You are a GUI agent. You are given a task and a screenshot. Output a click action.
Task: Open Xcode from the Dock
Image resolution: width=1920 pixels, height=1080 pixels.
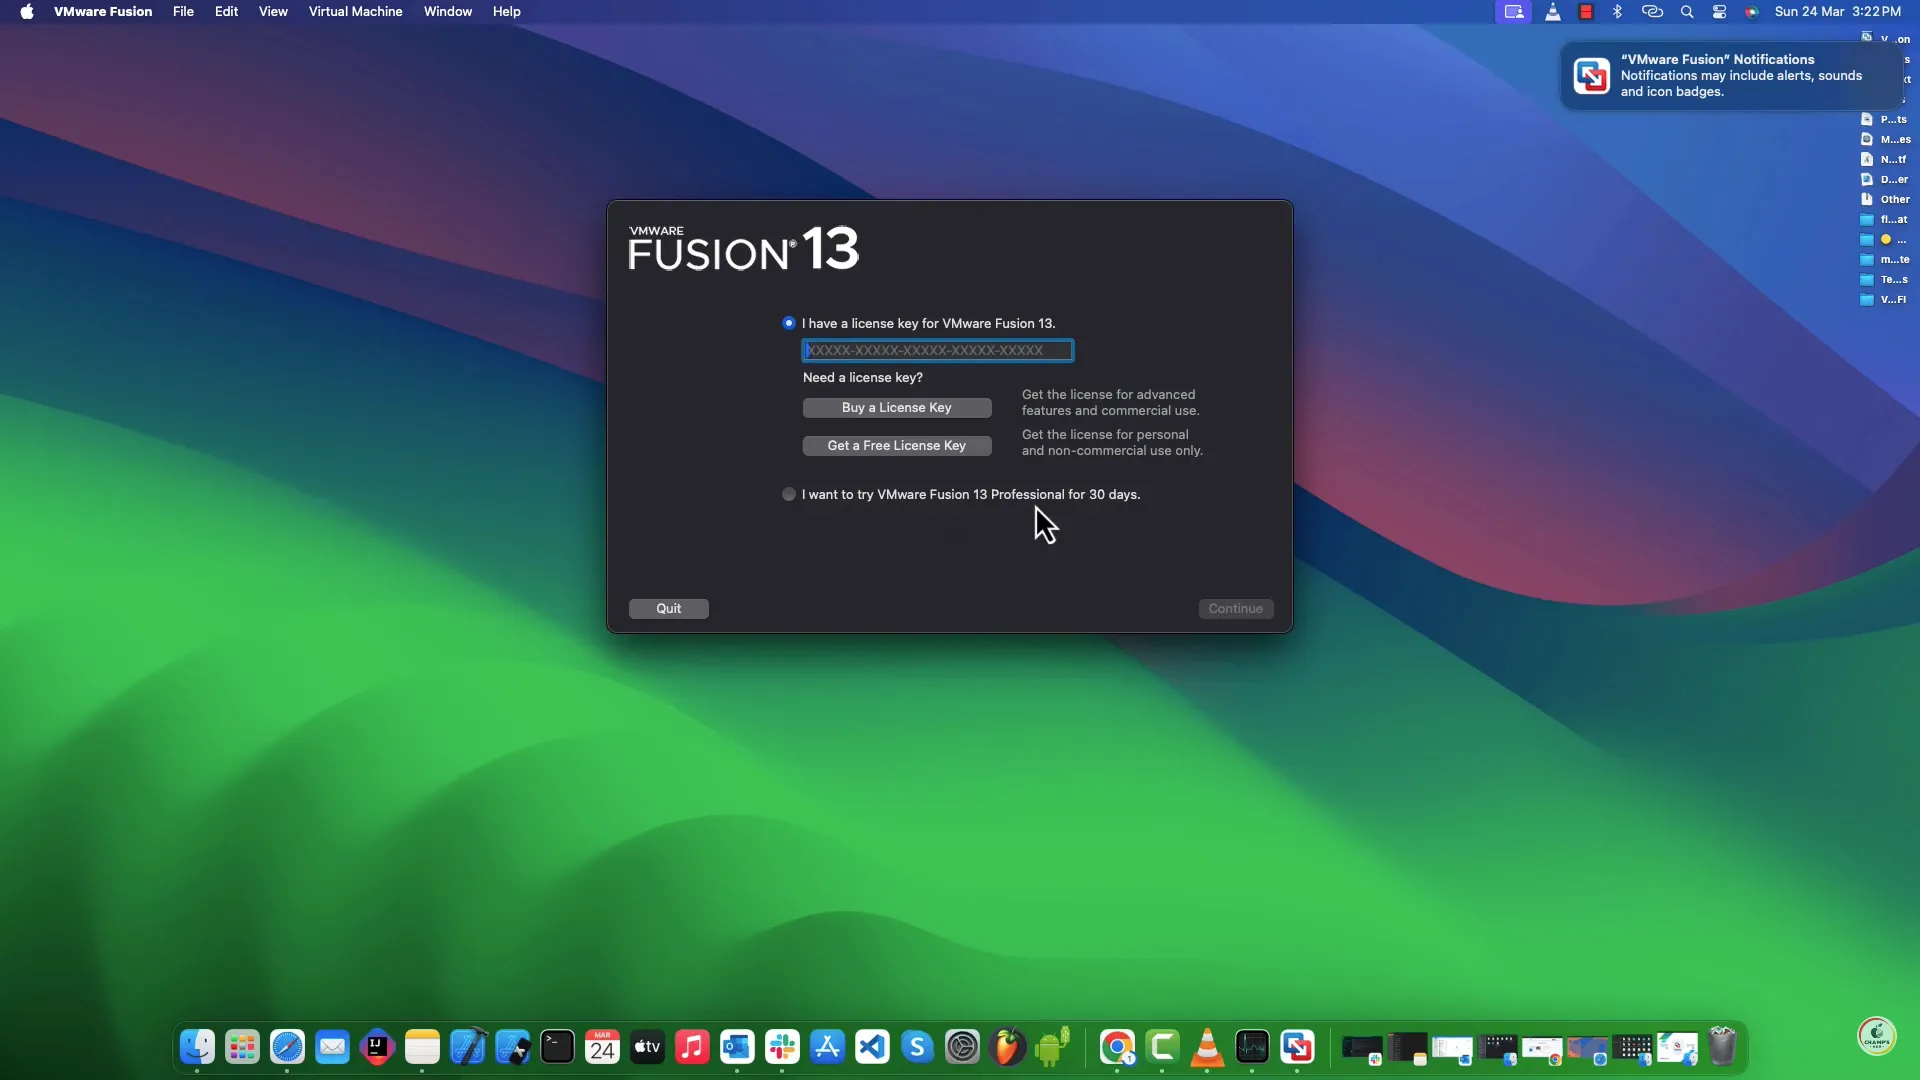click(467, 1047)
